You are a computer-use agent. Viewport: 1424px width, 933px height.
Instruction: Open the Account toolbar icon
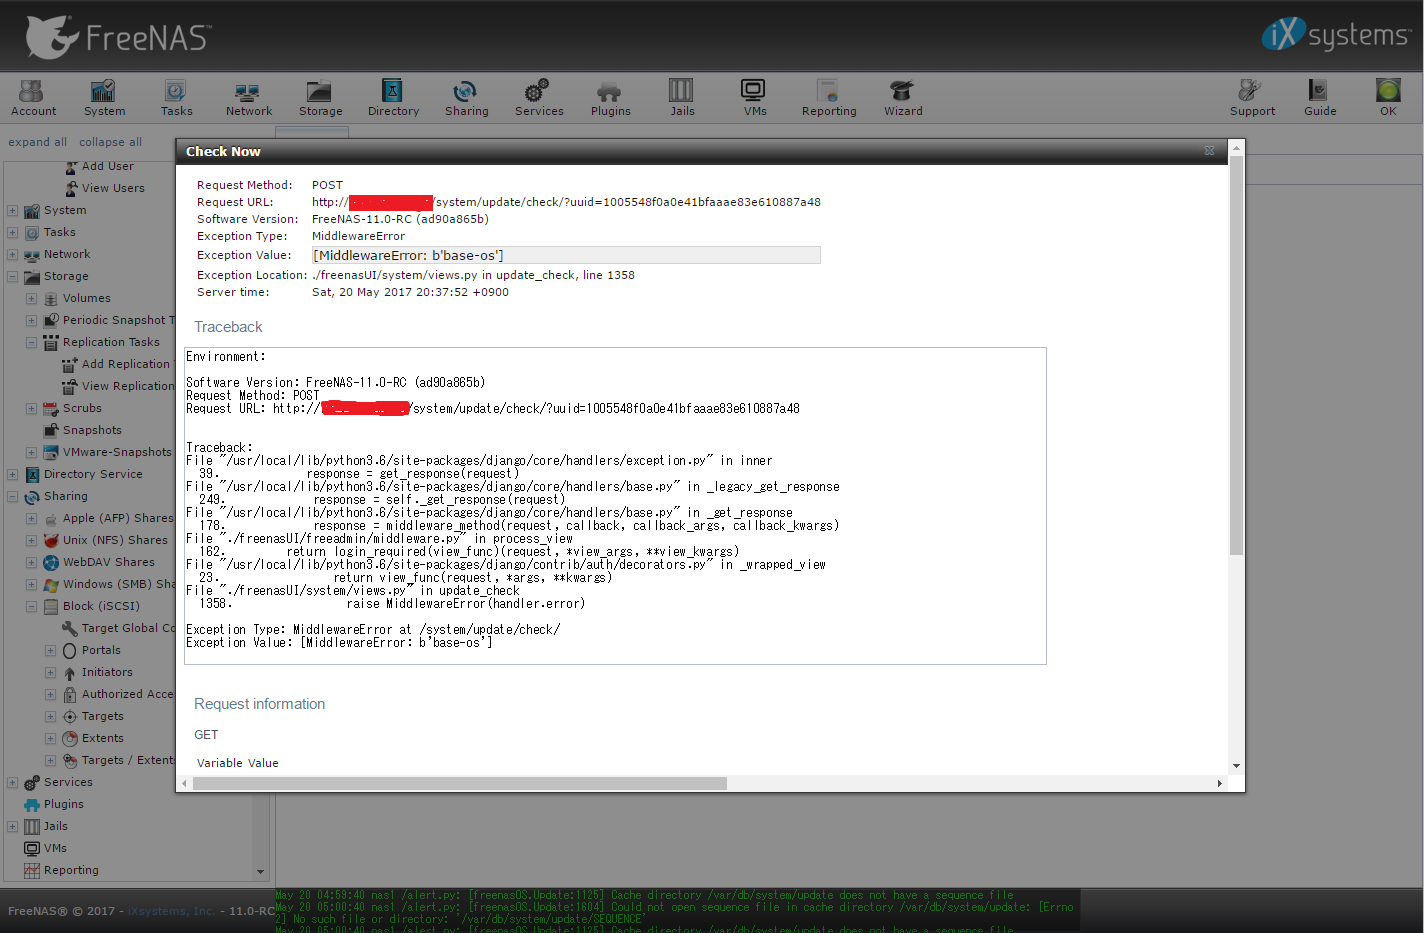pyautogui.click(x=33, y=98)
